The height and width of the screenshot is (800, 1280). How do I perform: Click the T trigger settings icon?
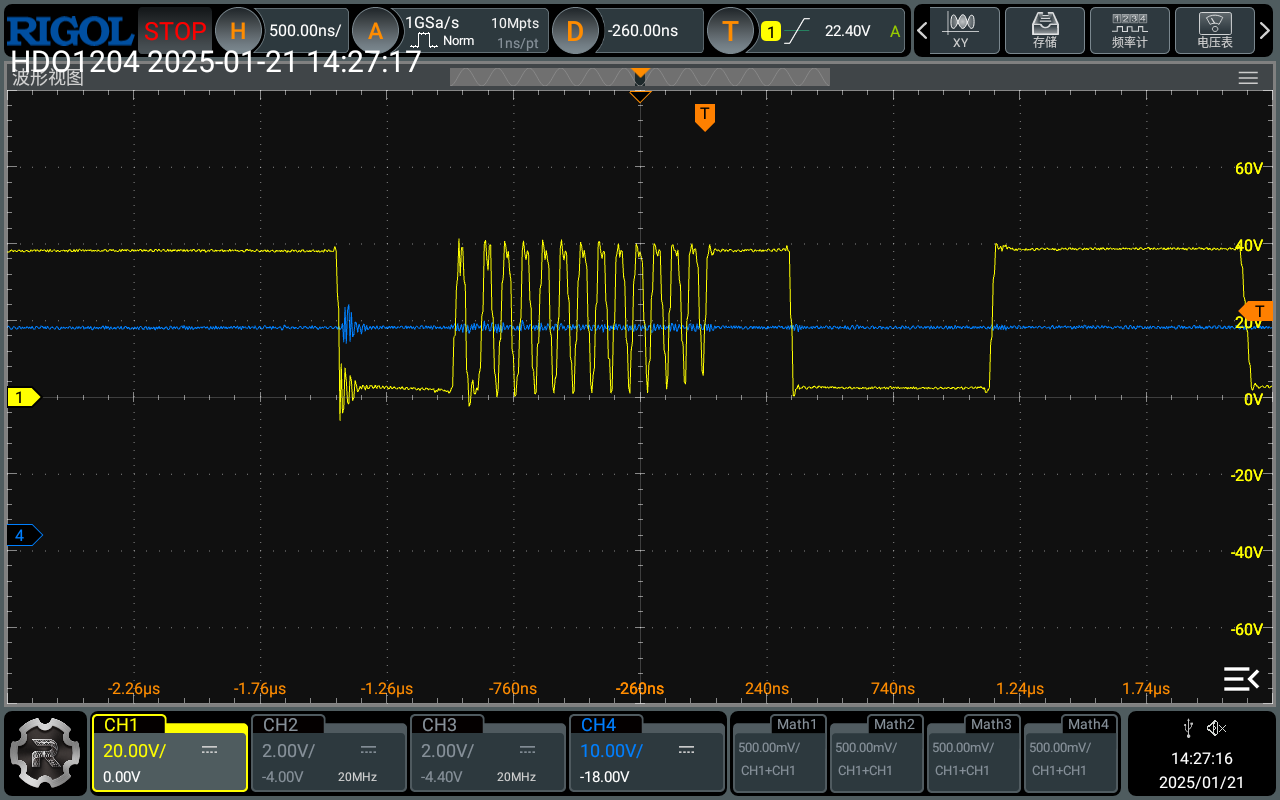(x=729, y=31)
